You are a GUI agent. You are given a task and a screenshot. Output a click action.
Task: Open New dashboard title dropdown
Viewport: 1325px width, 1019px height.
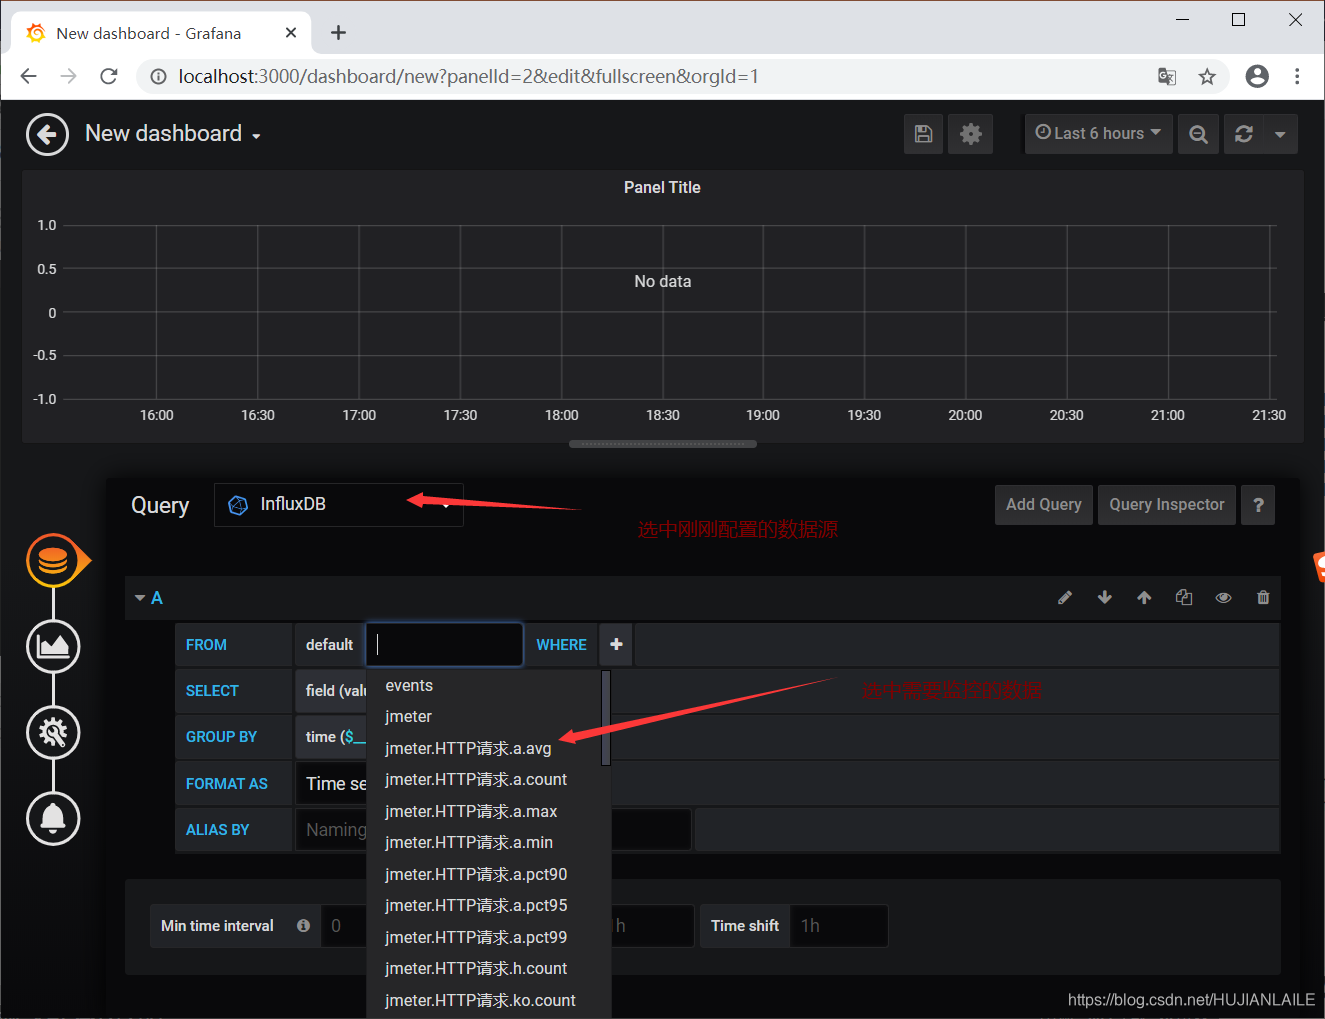173,134
